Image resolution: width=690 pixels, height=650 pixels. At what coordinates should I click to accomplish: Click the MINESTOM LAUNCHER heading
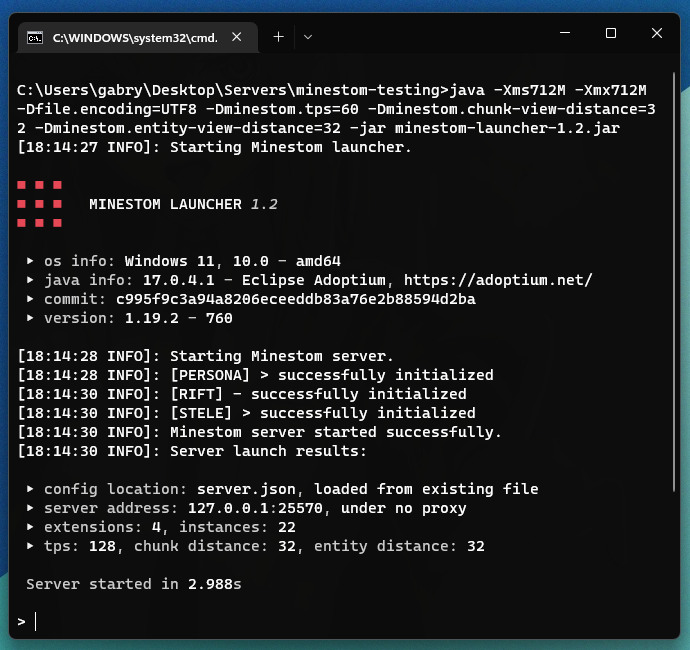coord(165,204)
